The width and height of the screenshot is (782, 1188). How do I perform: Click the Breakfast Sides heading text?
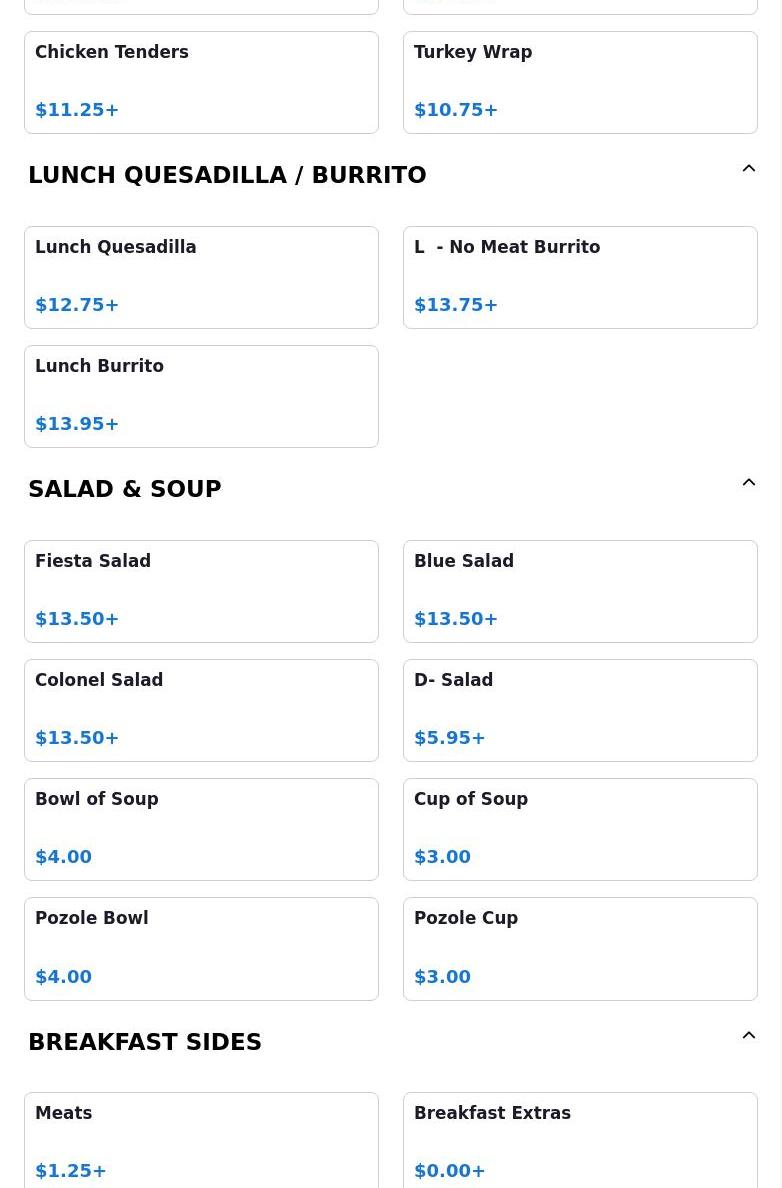pos(145,1042)
